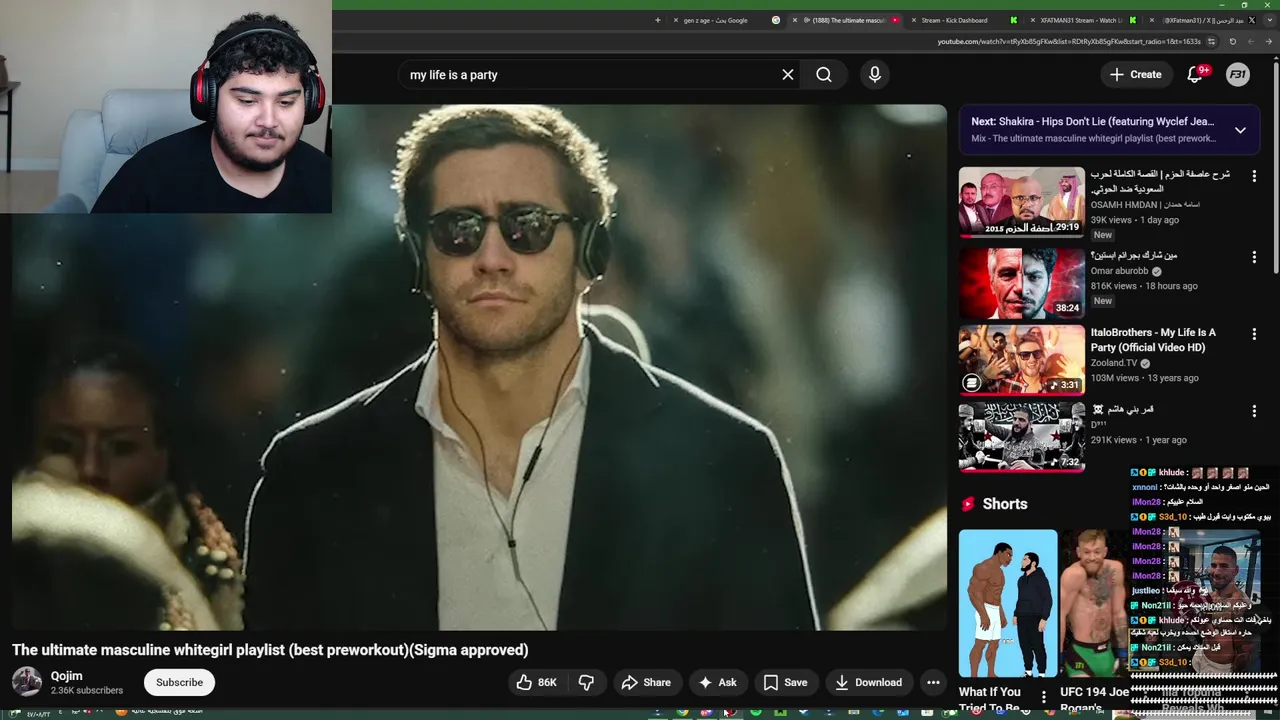Subscribe to the Qojim channel
The image size is (1280, 720).
[x=179, y=682]
